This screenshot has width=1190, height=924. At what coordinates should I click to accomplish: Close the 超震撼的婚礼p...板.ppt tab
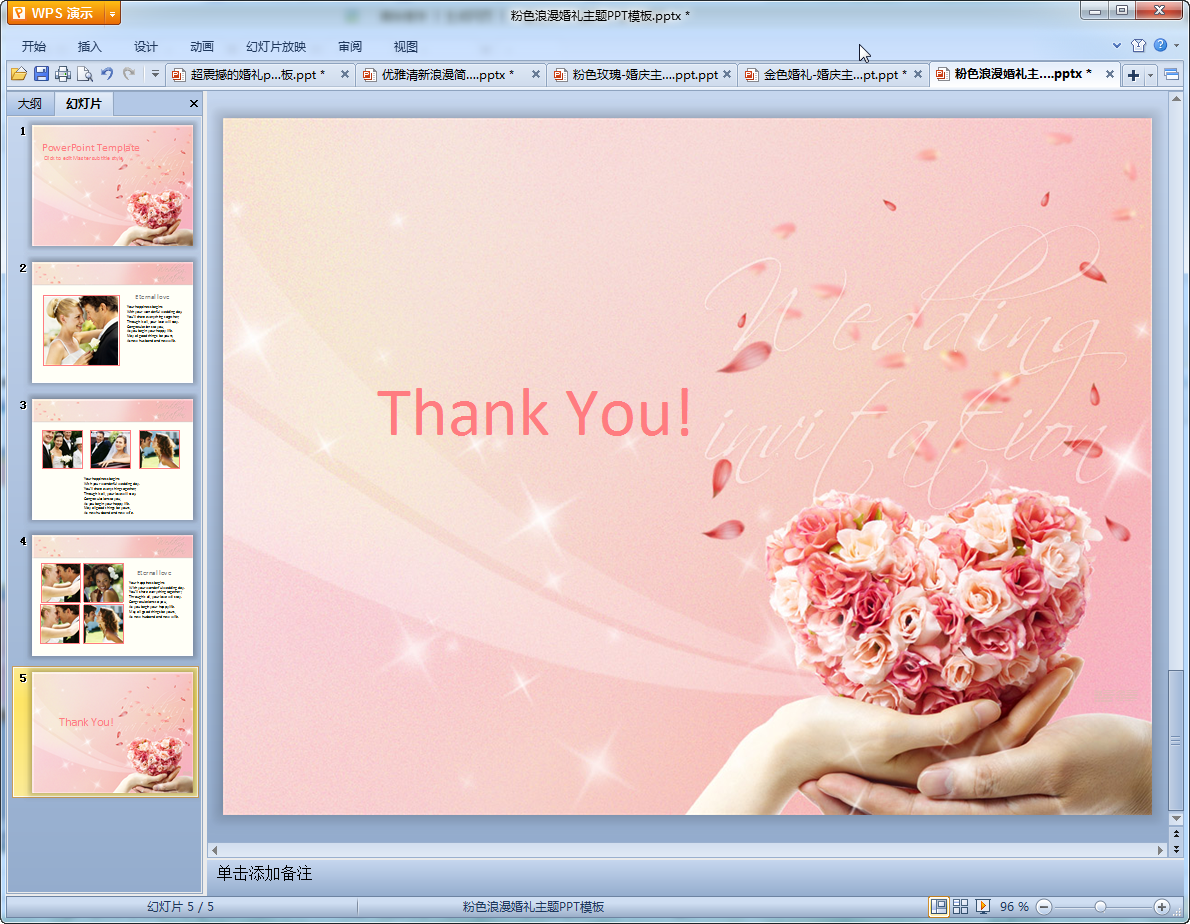pyautogui.click(x=345, y=74)
